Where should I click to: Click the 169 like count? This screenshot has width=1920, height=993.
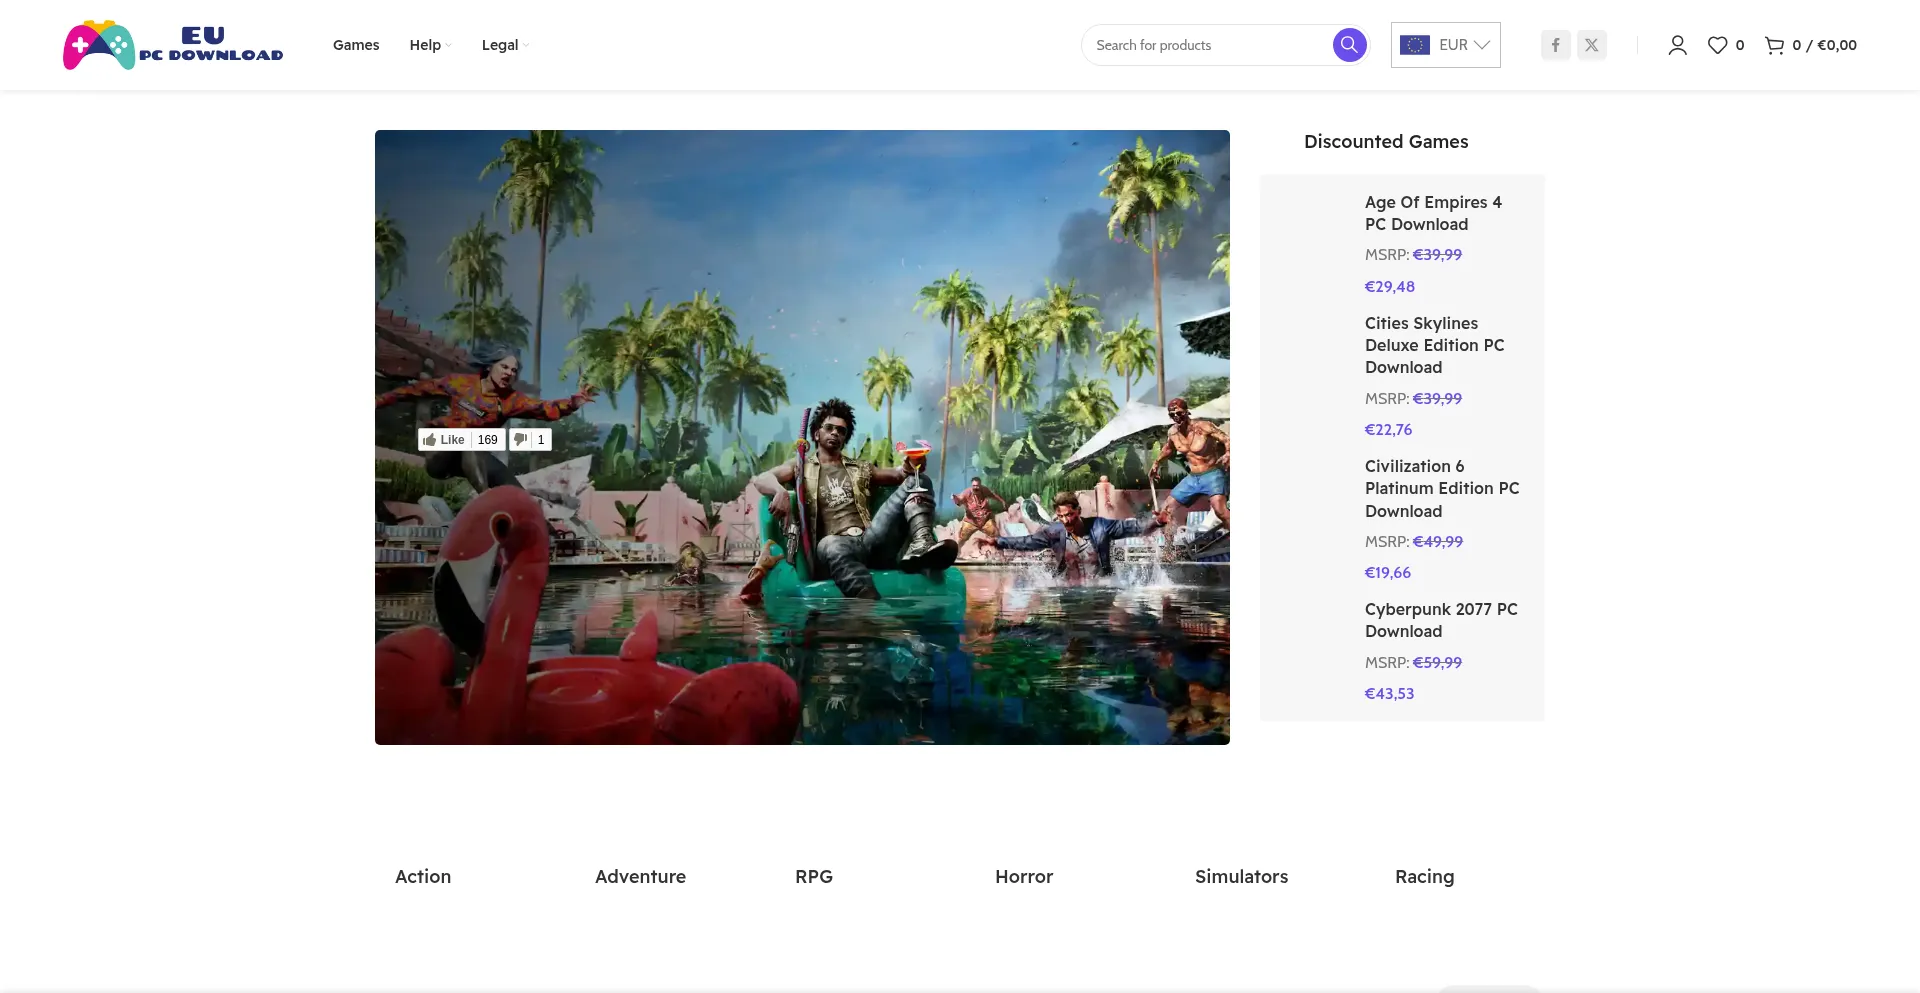pyautogui.click(x=487, y=440)
